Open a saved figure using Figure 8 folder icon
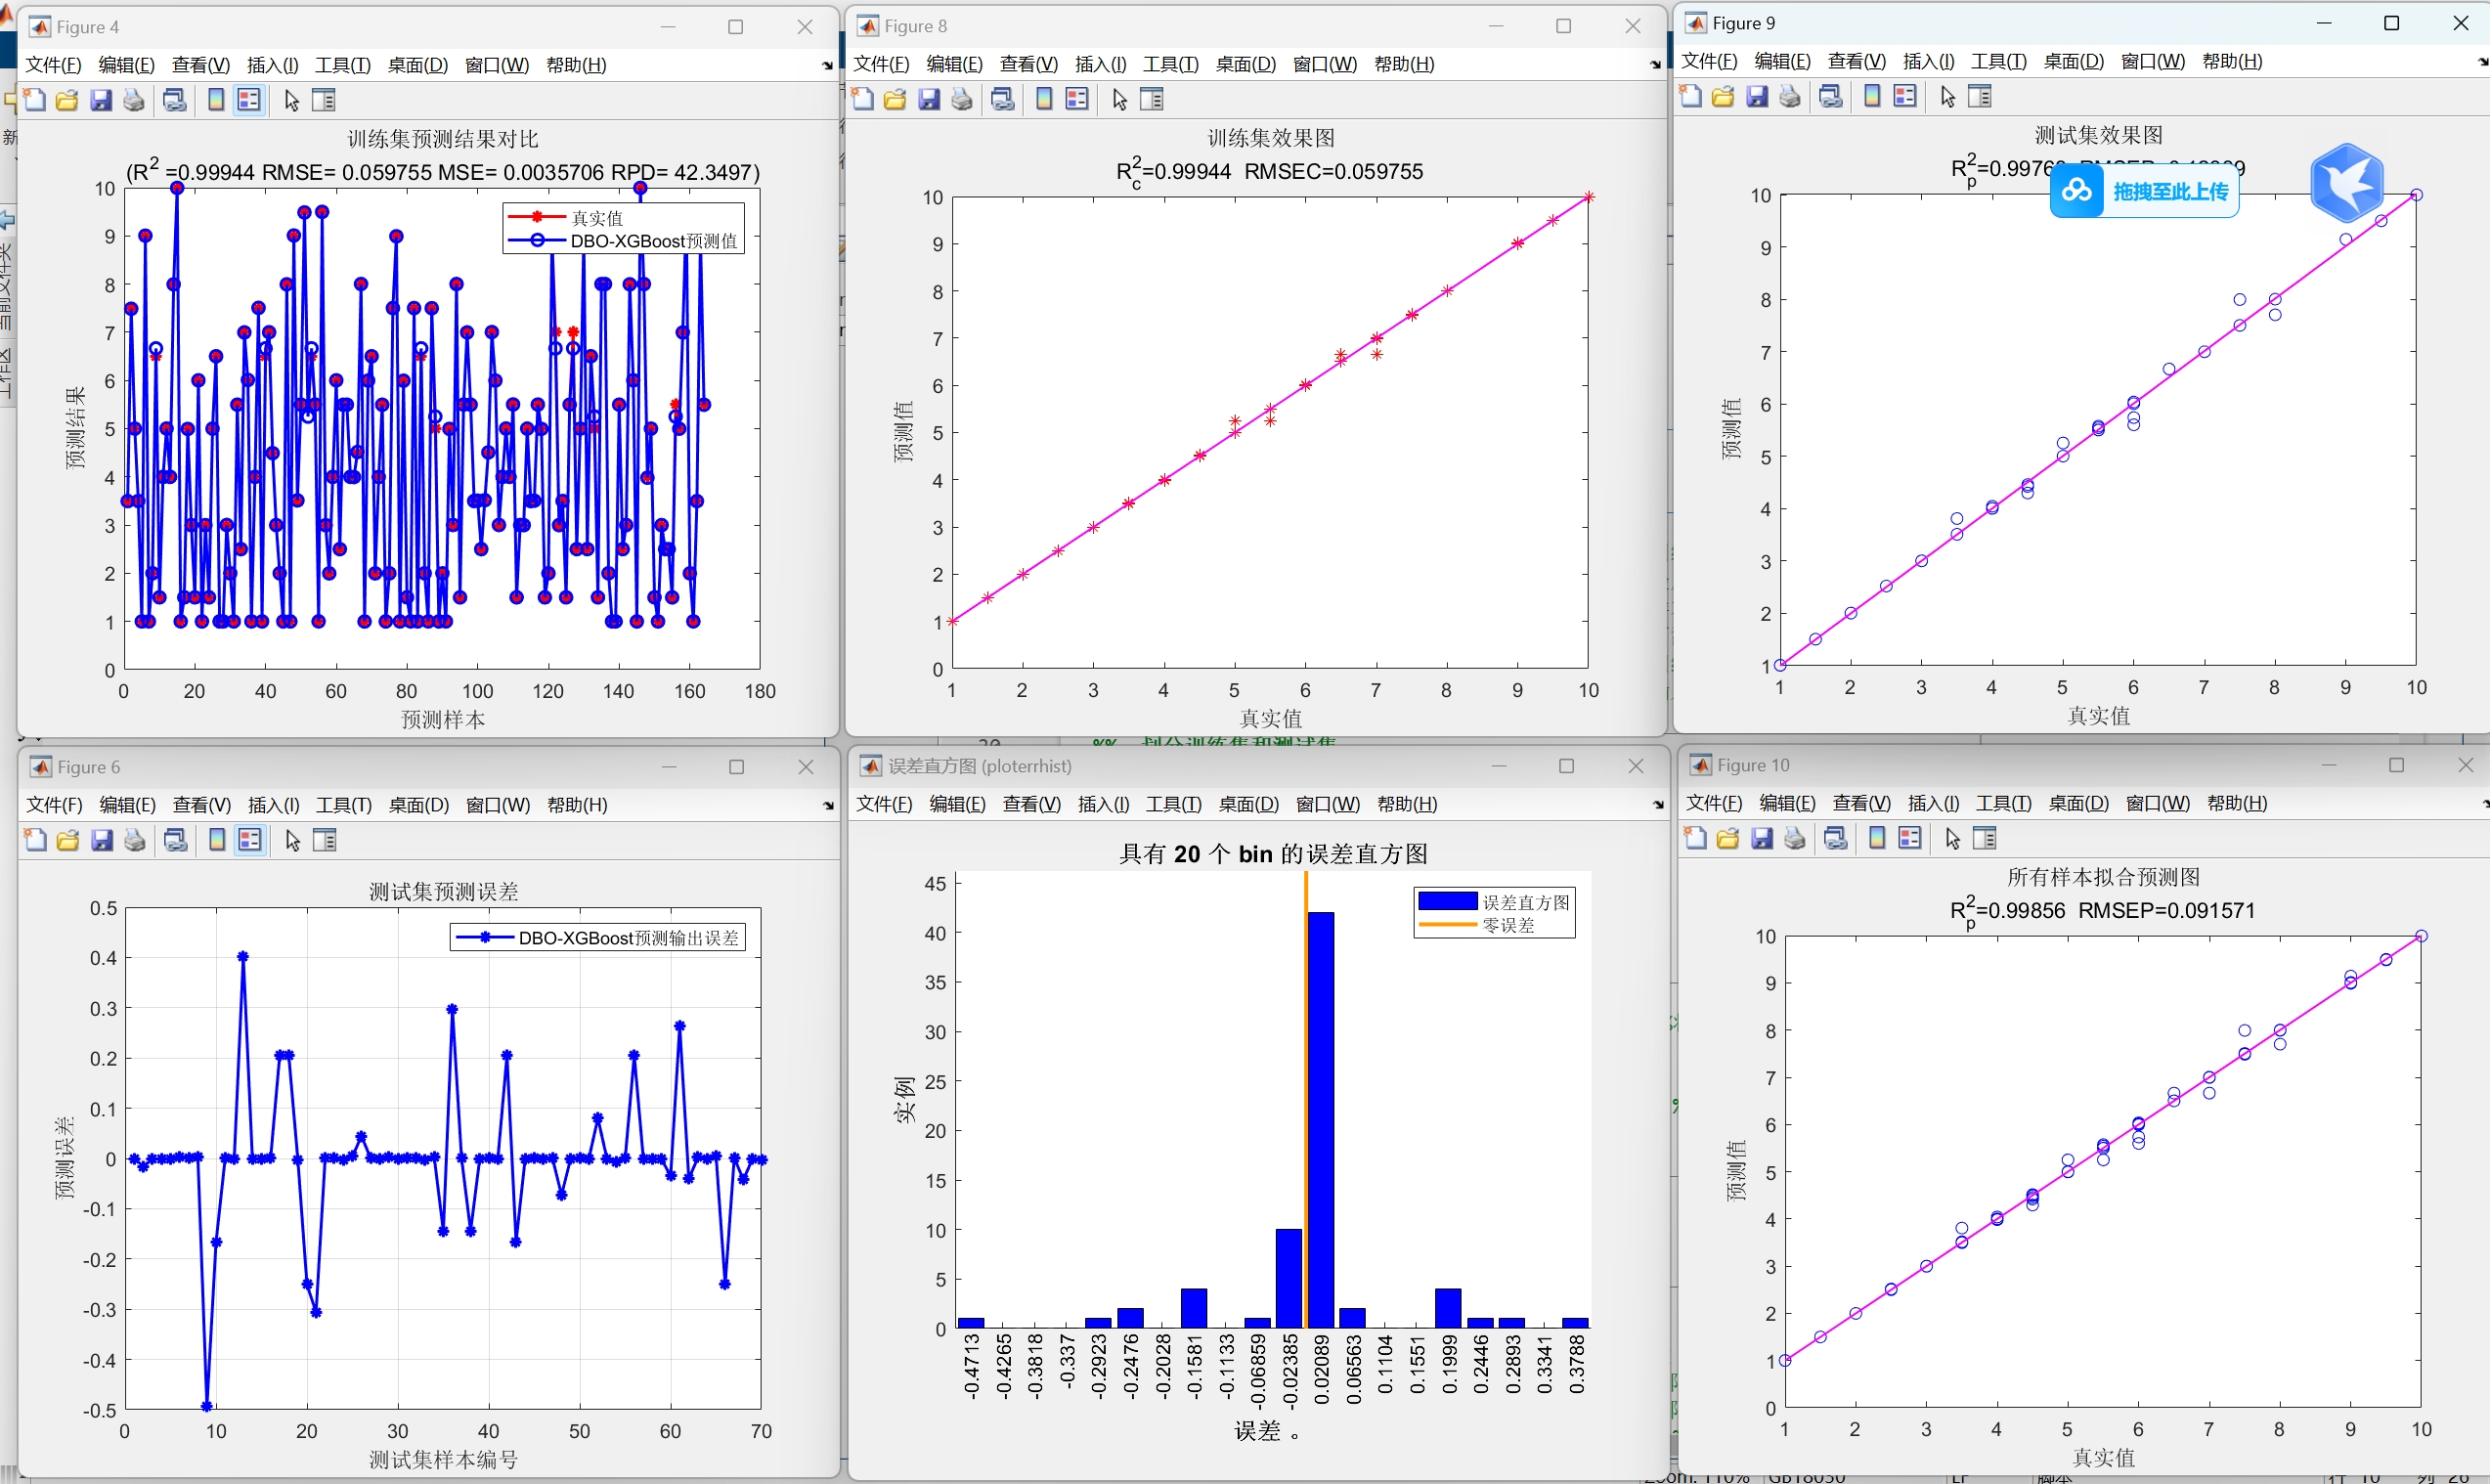 (894, 98)
